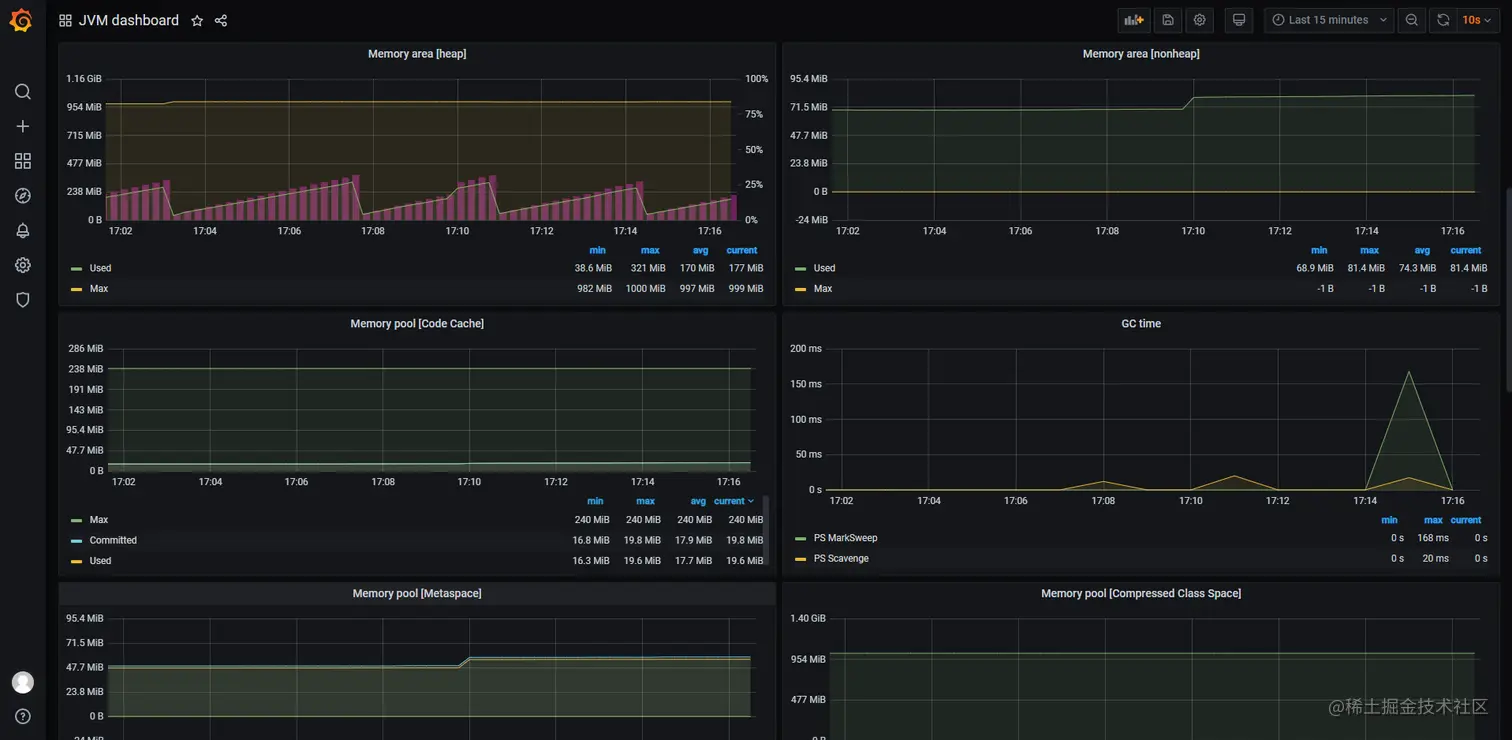This screenshot has height=740, width=1512.
Task: Open the Memory pool [Metaspace] panel menu
Action: [417, 594]
